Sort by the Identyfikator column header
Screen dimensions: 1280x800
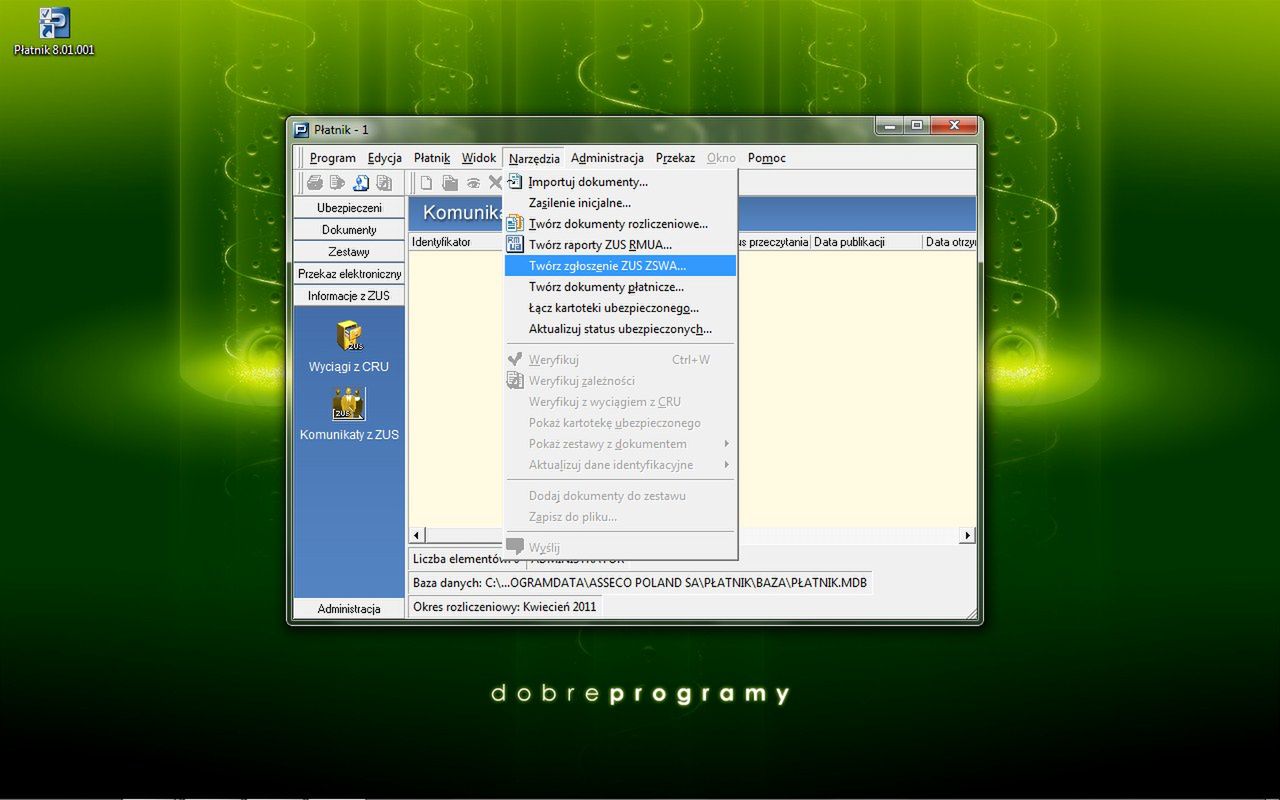(456, 242)
